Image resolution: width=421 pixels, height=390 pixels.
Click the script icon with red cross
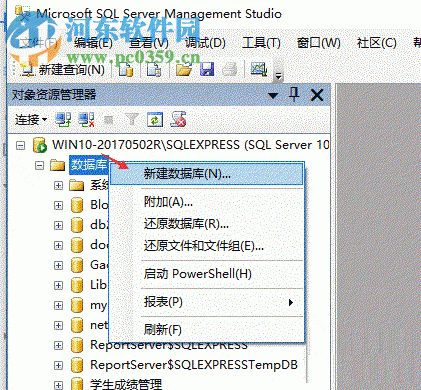tap(178, 120)
